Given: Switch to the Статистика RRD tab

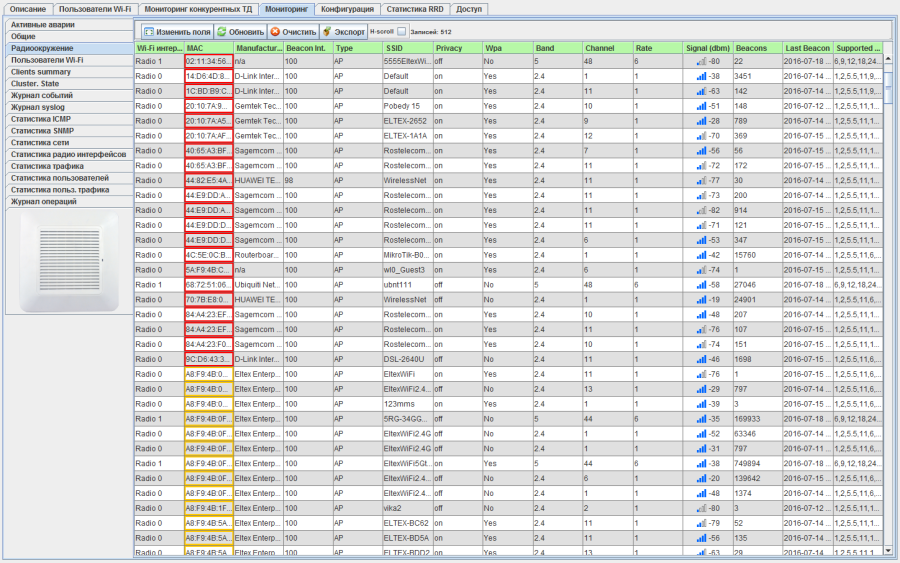Looking at the screenshot, I should (415, 8).
